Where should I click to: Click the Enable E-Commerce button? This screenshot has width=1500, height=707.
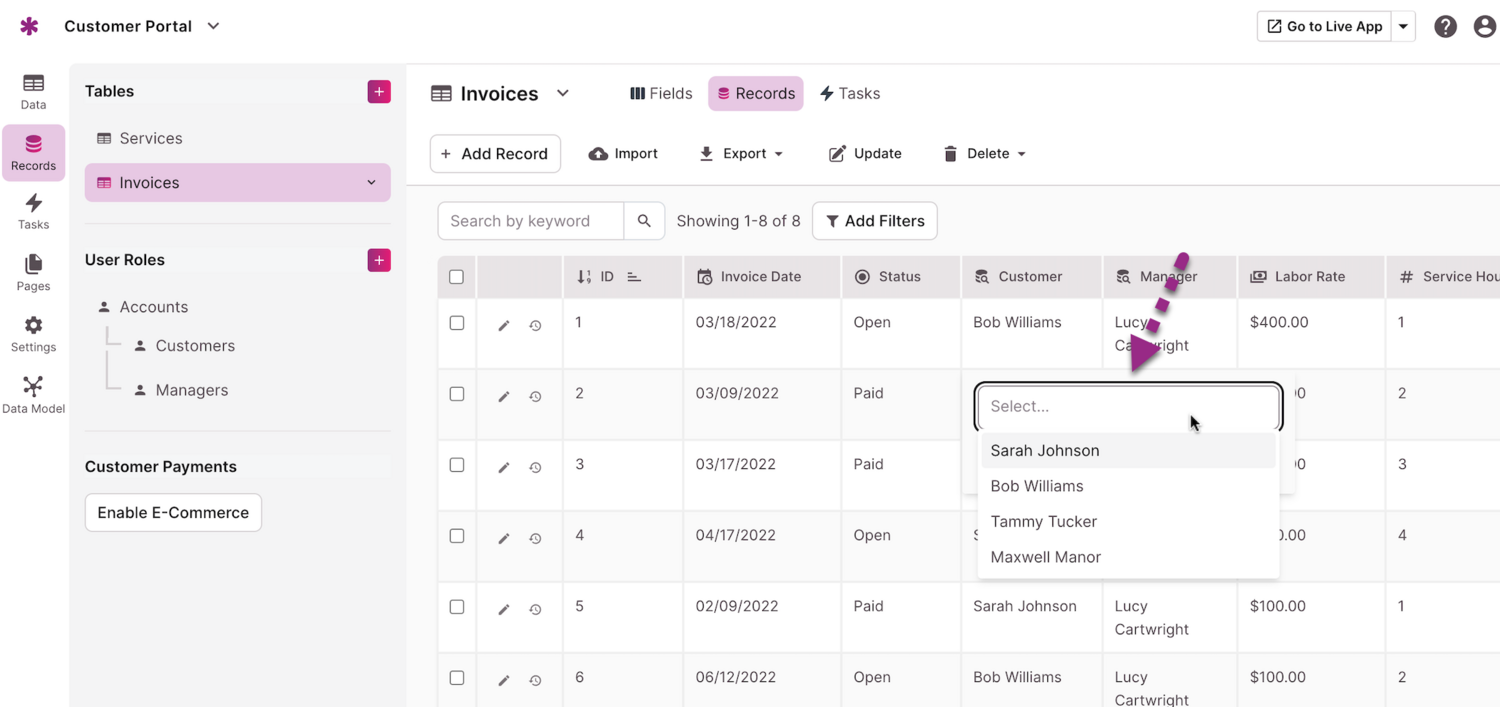pyautogui.click(x=173, y=513)
